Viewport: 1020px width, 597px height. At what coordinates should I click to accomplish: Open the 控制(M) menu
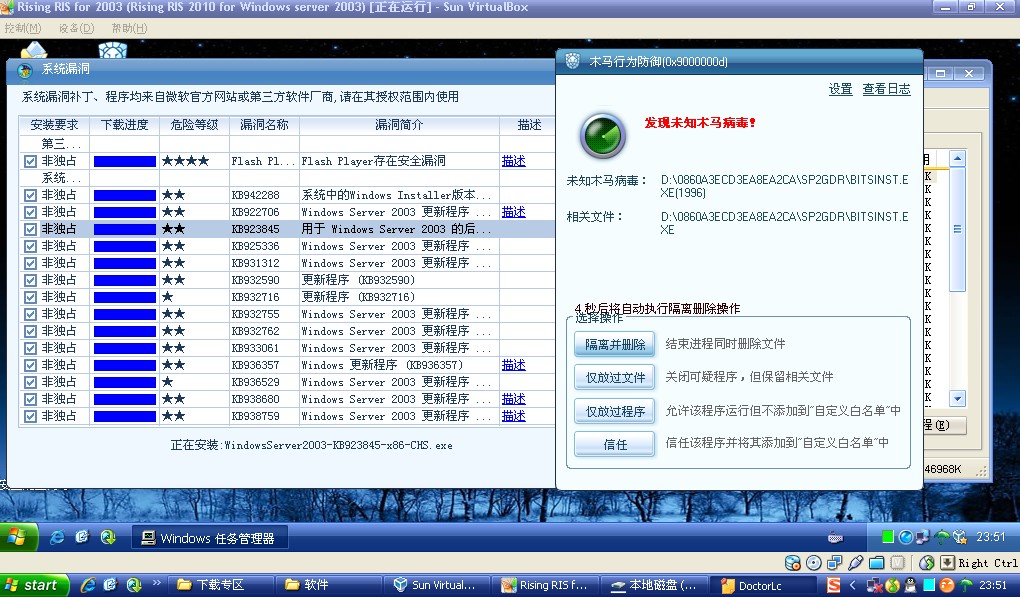pyautogui.click(x=23, y=28)
